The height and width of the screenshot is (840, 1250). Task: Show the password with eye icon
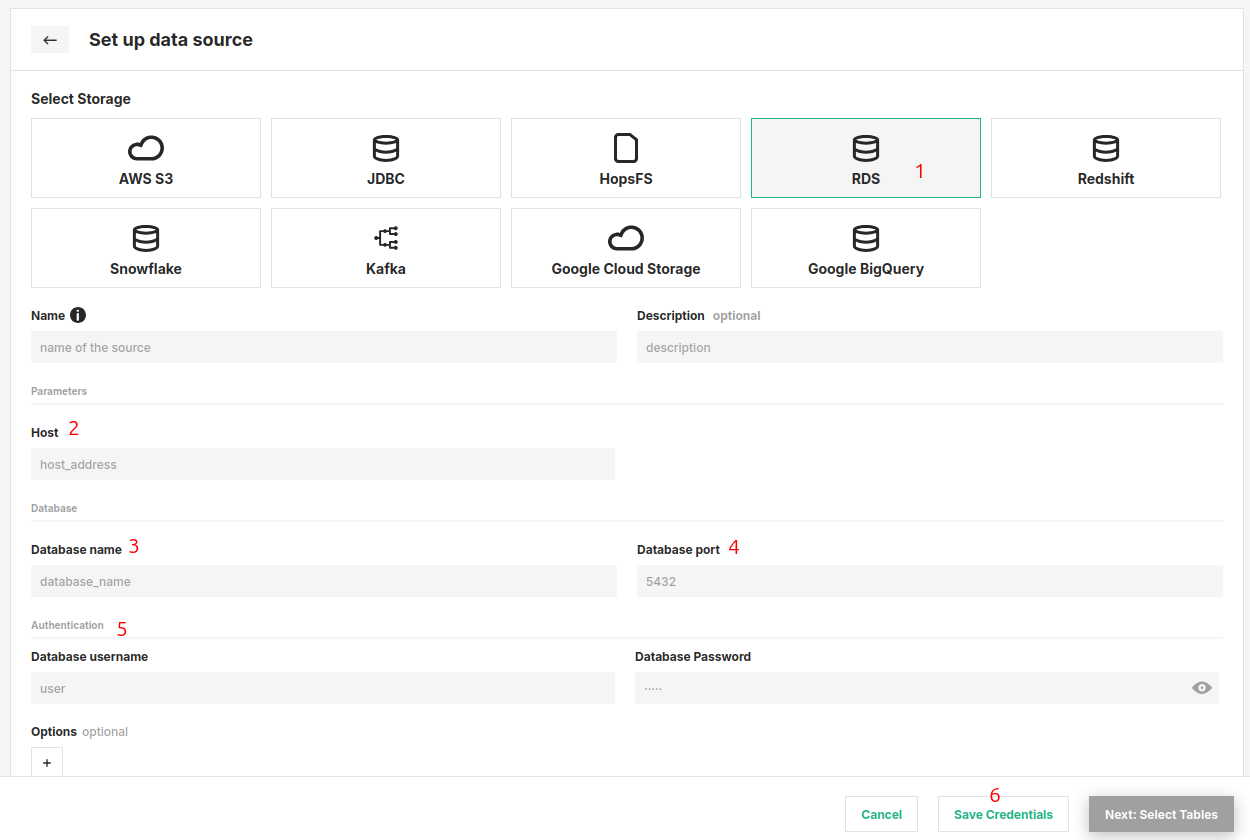(1202, 688)
